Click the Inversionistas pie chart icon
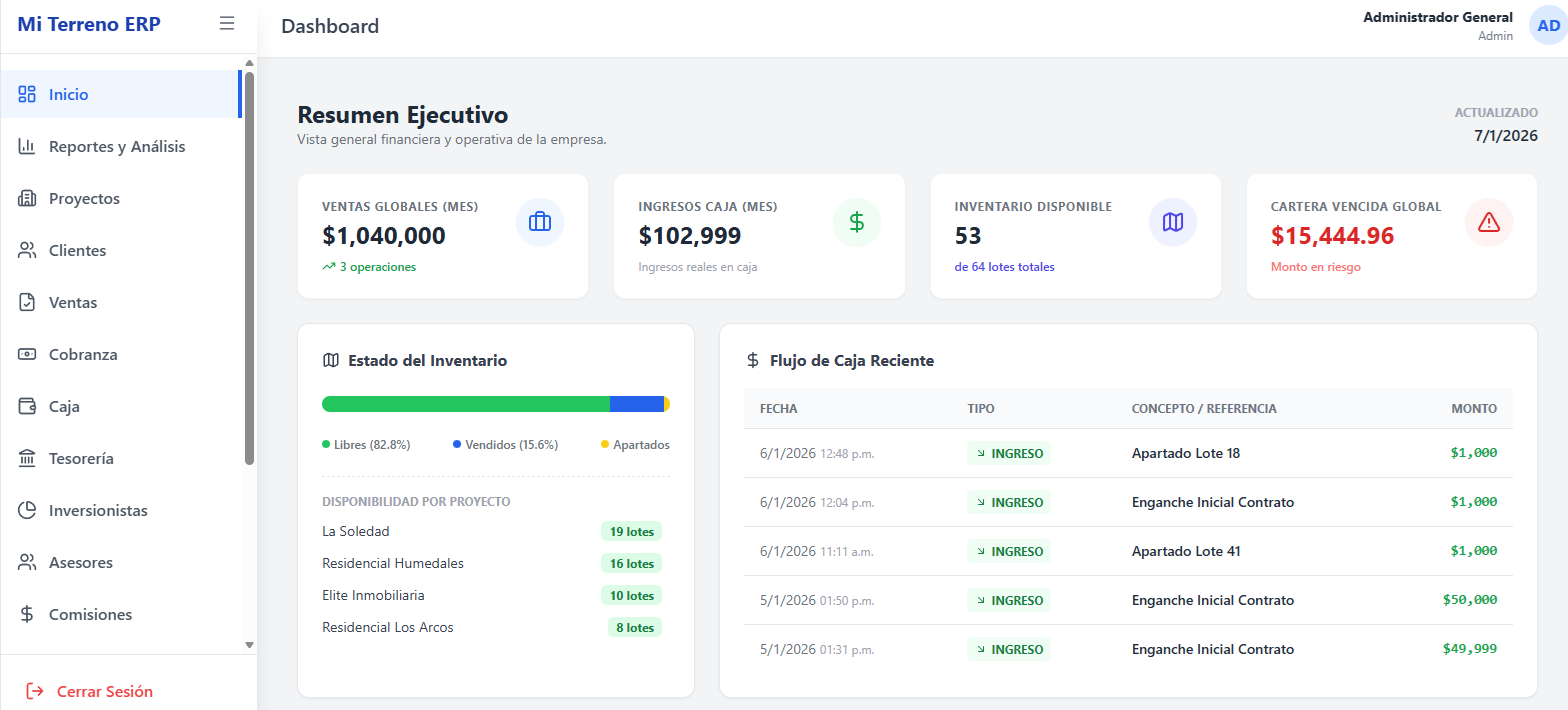 coord(27,511)
